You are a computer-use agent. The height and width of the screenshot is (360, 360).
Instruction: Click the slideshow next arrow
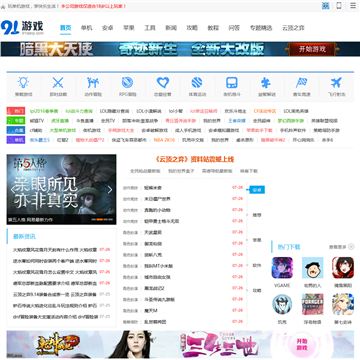coord(110,190)
